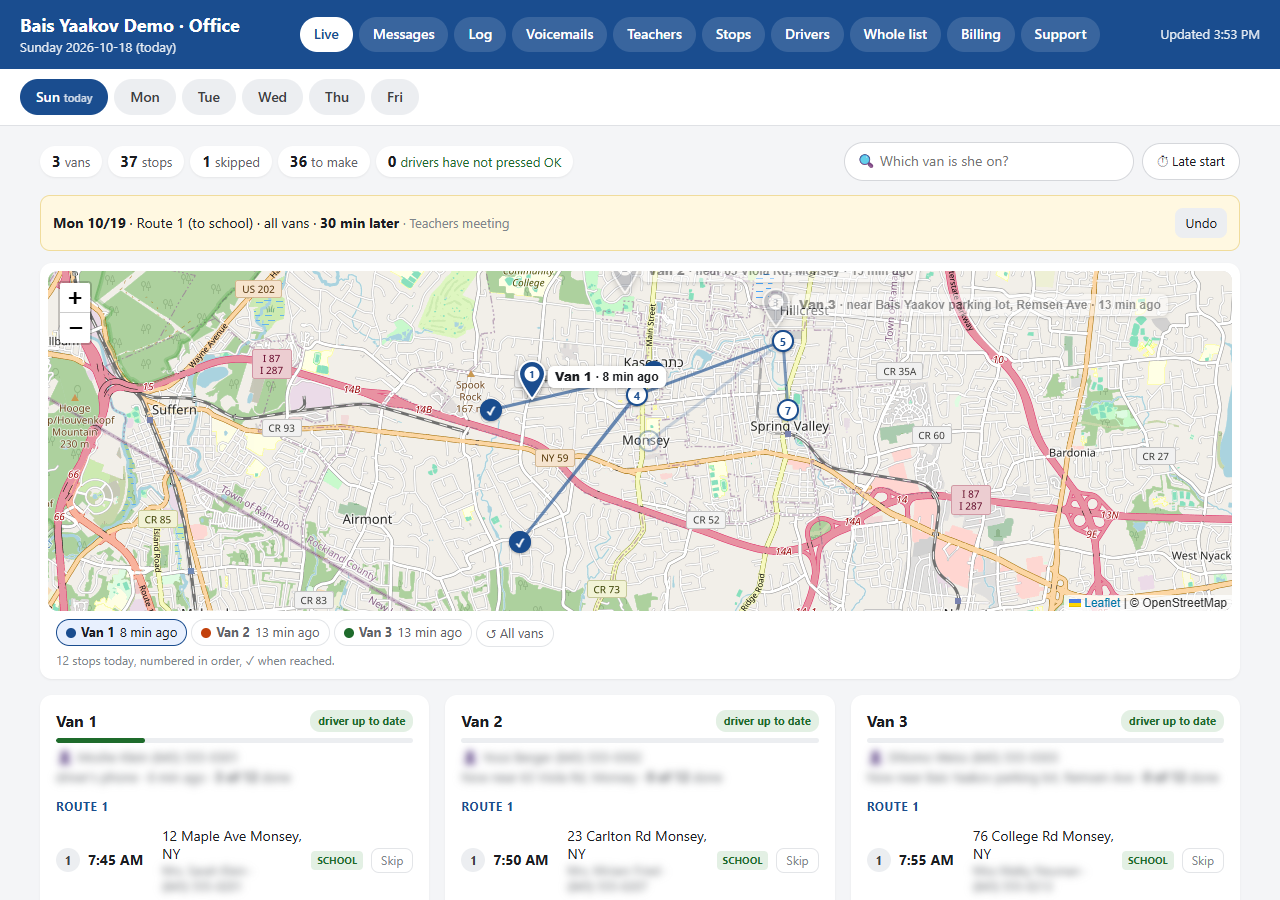Click the 3 vans summary chip
1280x900 pixels.
(x=71, y=162)
